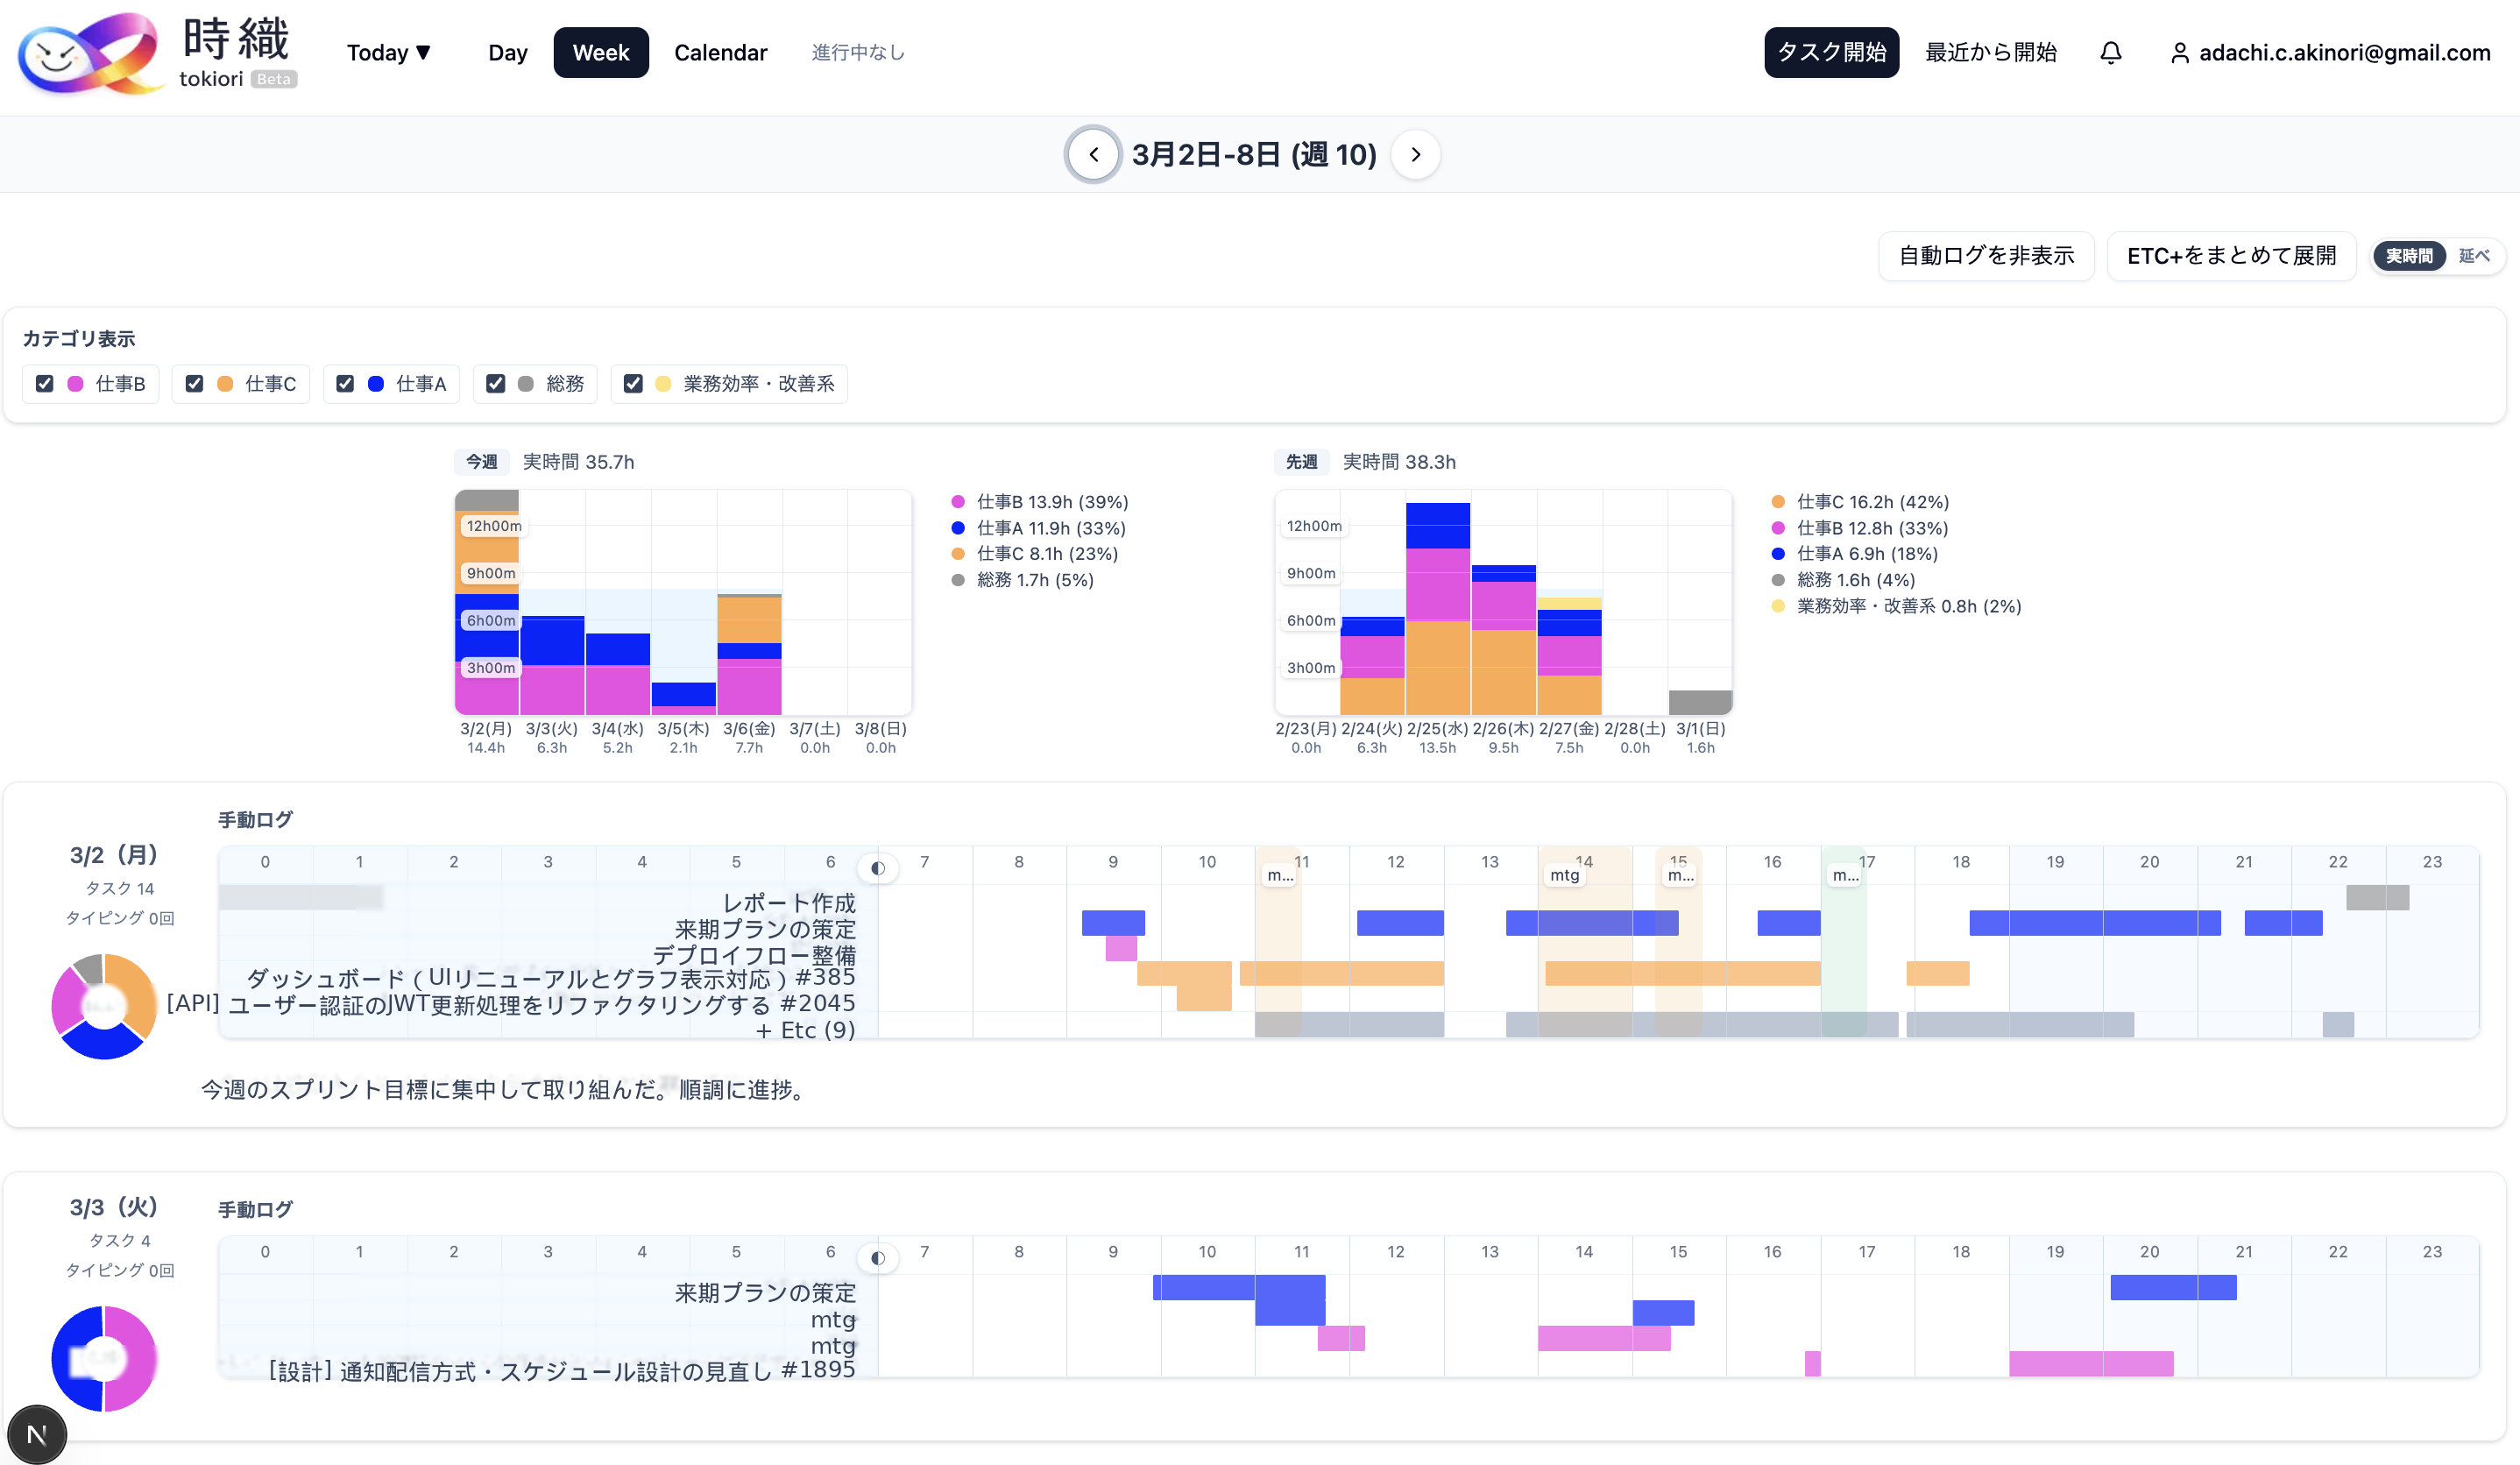2520x1465 pixels.
Task: Click ETC+をまとめて展開 button
Action: tap(2231, 256)
